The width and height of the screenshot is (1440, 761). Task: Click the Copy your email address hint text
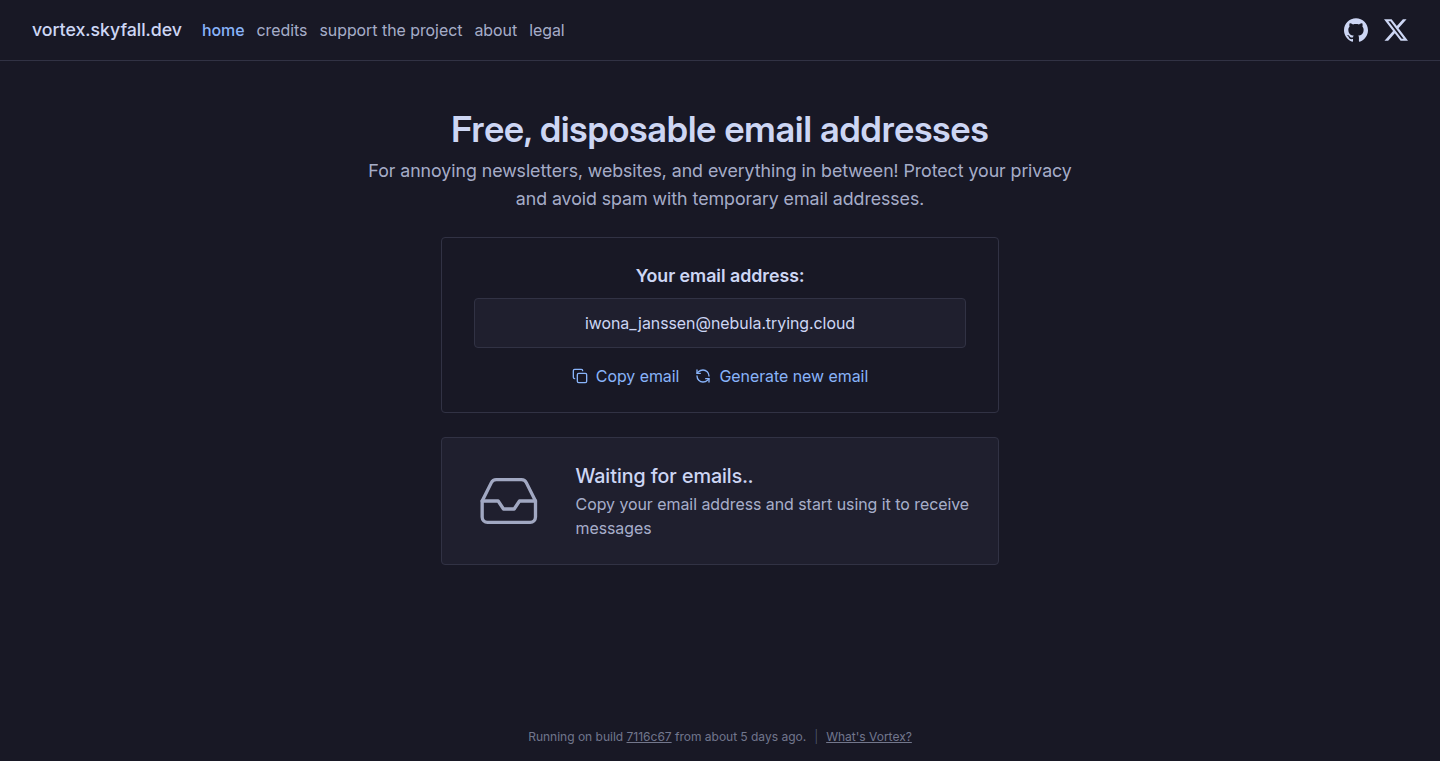(772, 516)
